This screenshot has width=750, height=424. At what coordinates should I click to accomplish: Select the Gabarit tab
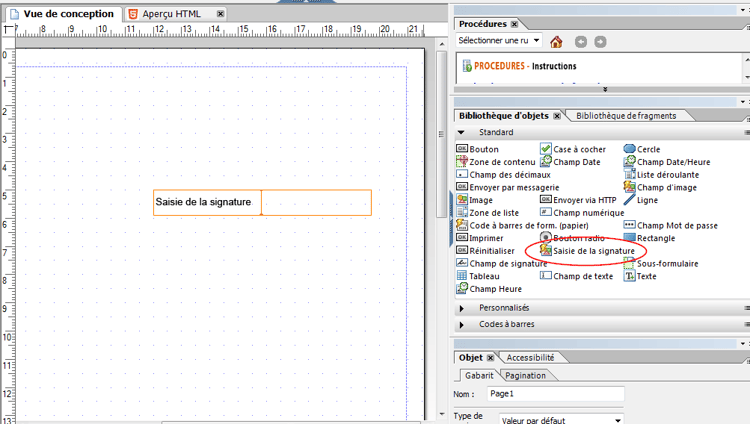tap(479, 376)
